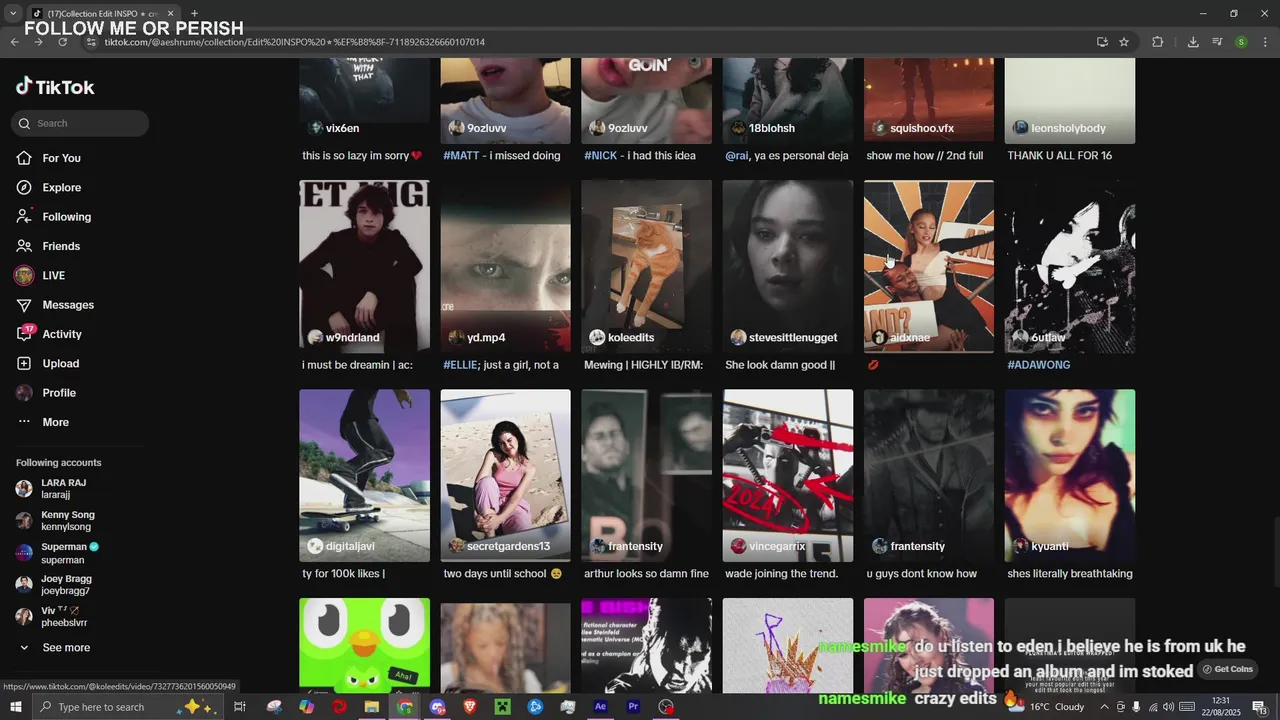Reload the page
The image size is (1280, 720).
point(62,42)
